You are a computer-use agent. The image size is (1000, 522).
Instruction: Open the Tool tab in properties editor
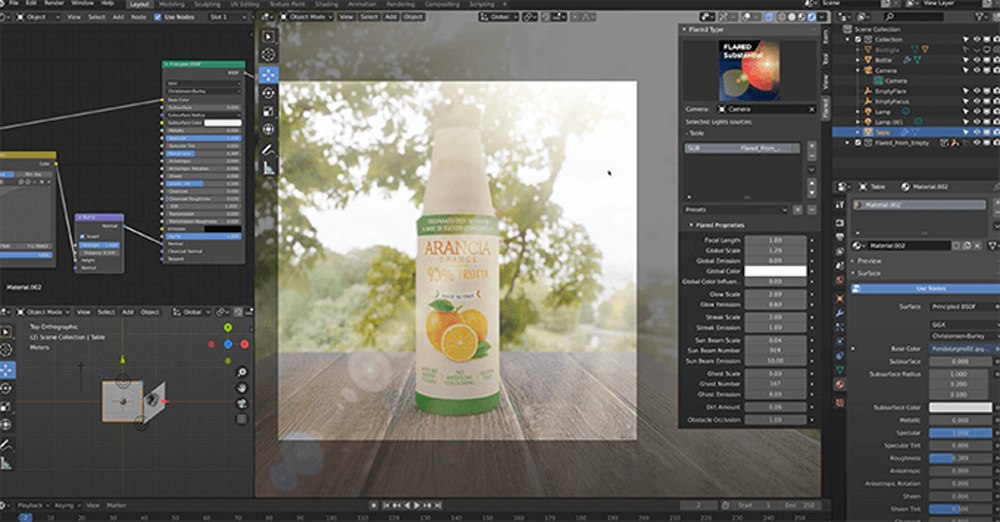point(840,205)
